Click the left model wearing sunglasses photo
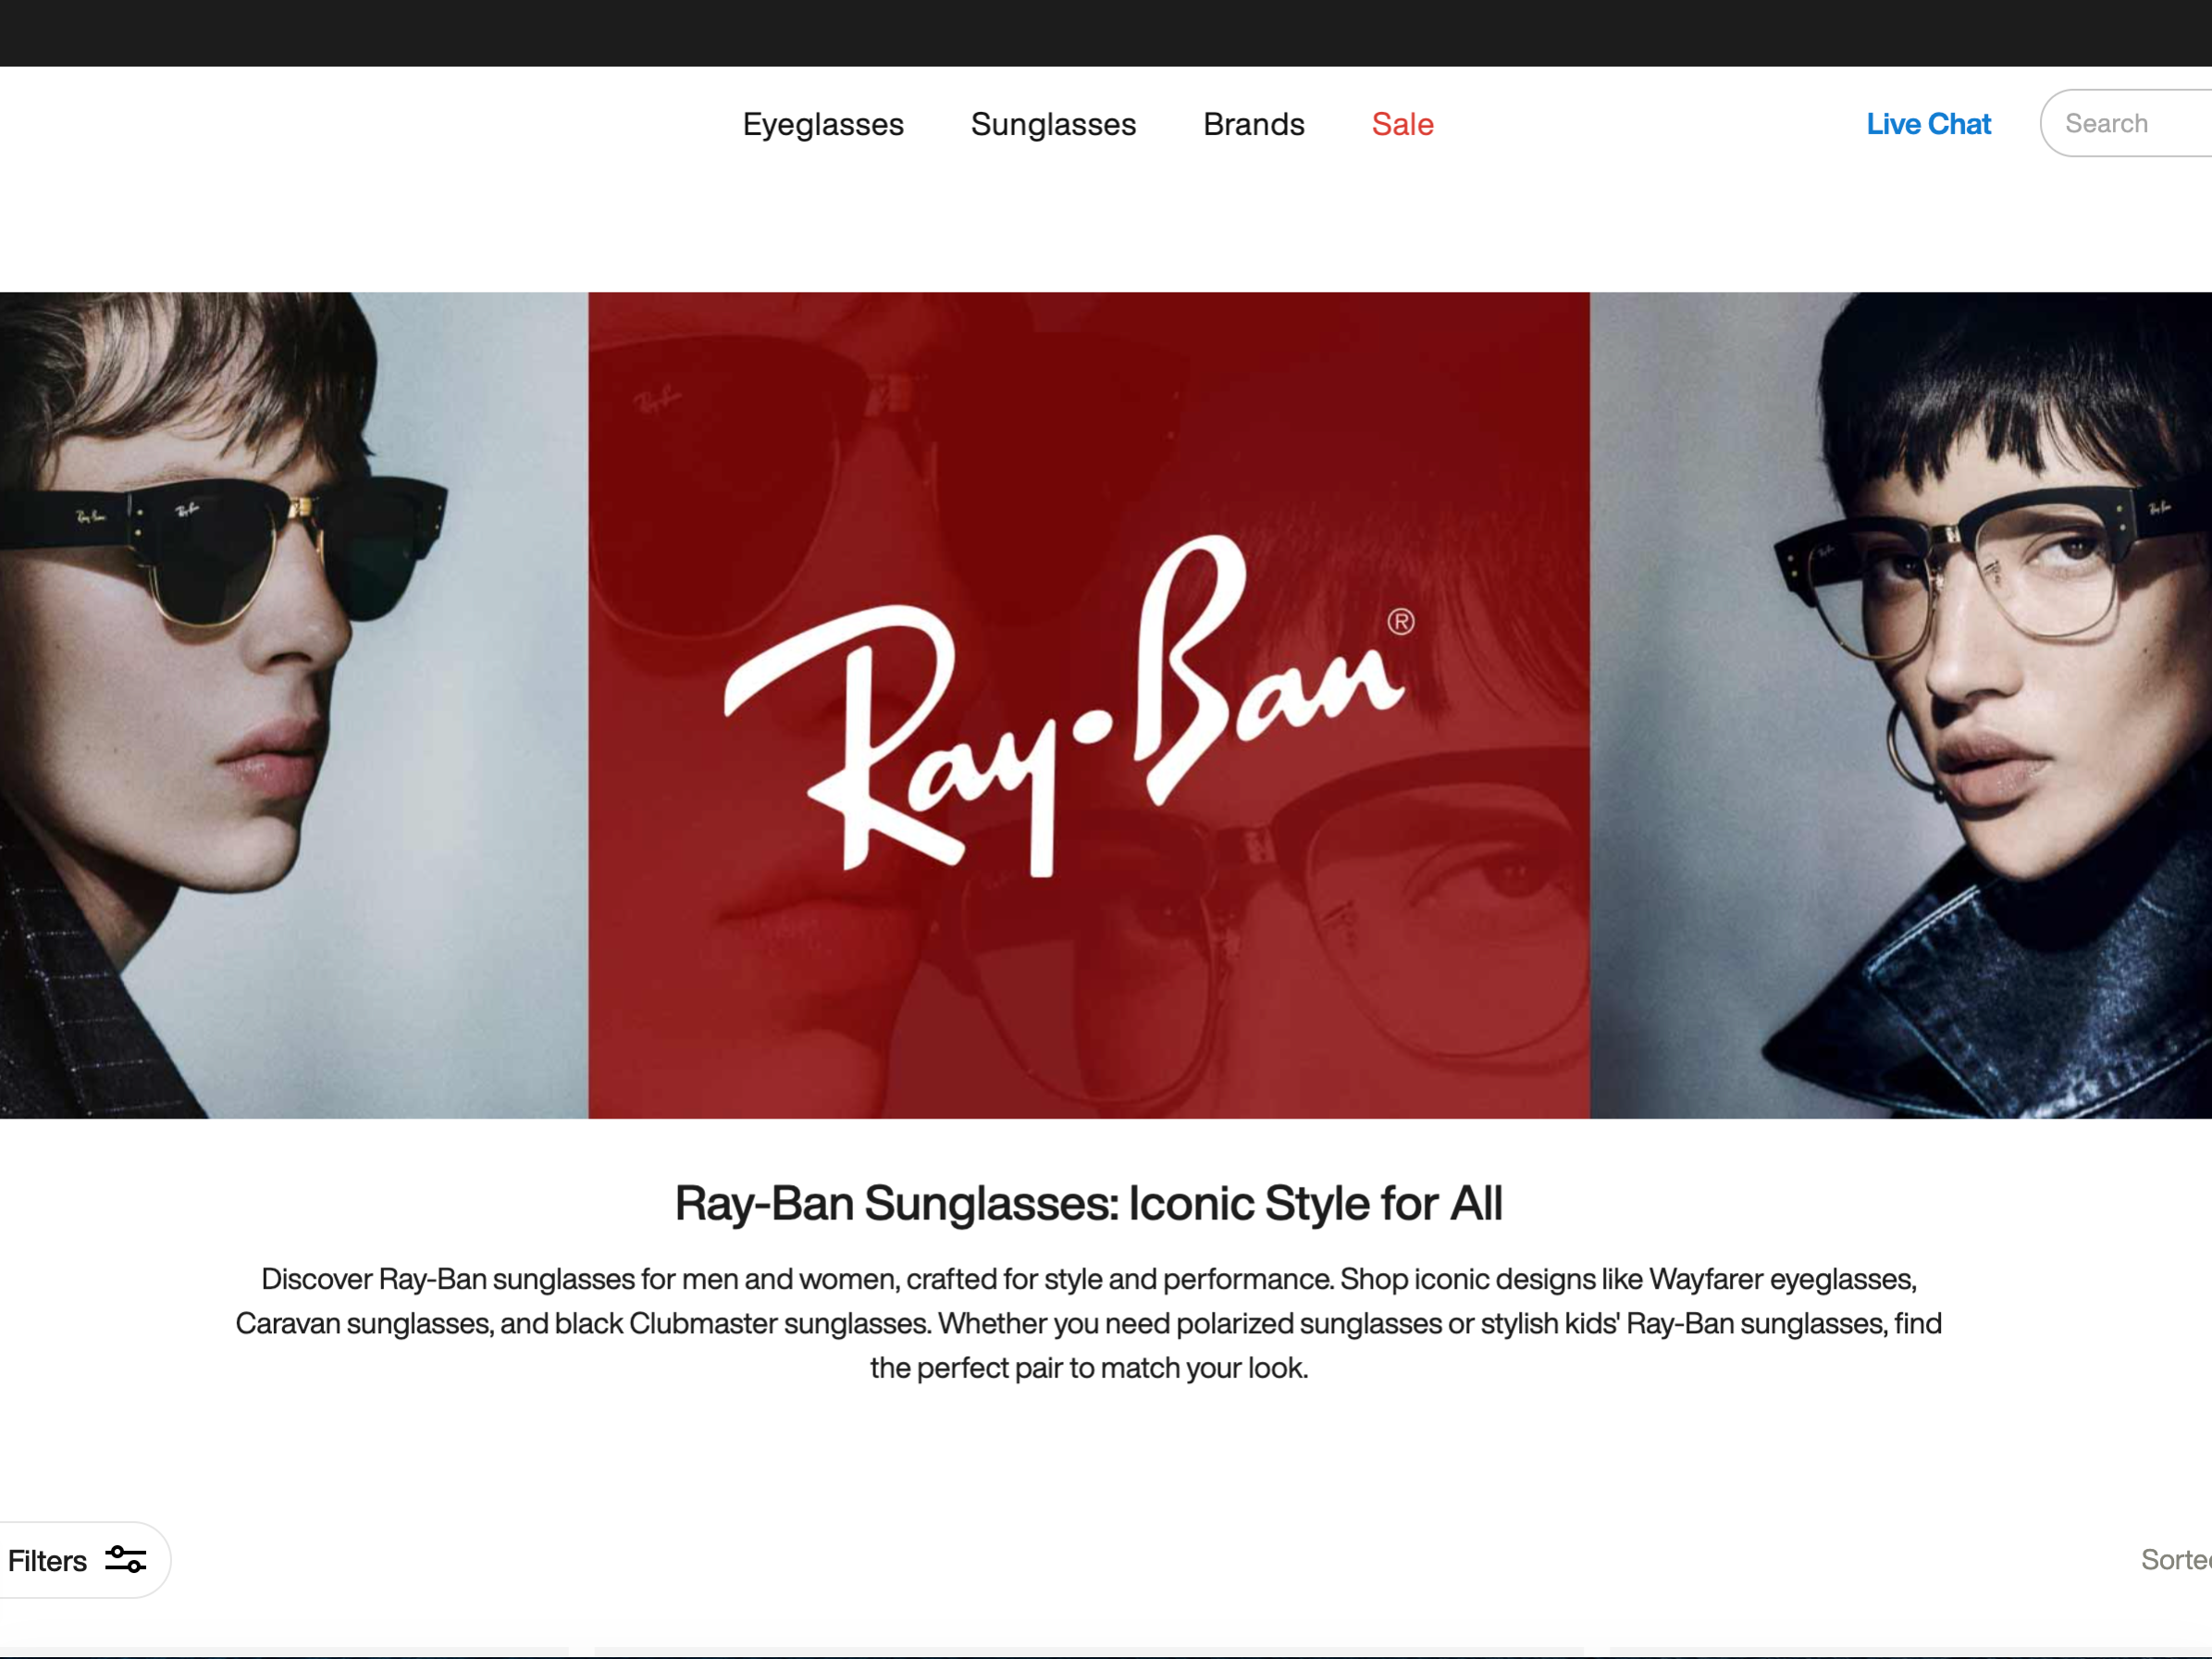 [x=294, y=705]
